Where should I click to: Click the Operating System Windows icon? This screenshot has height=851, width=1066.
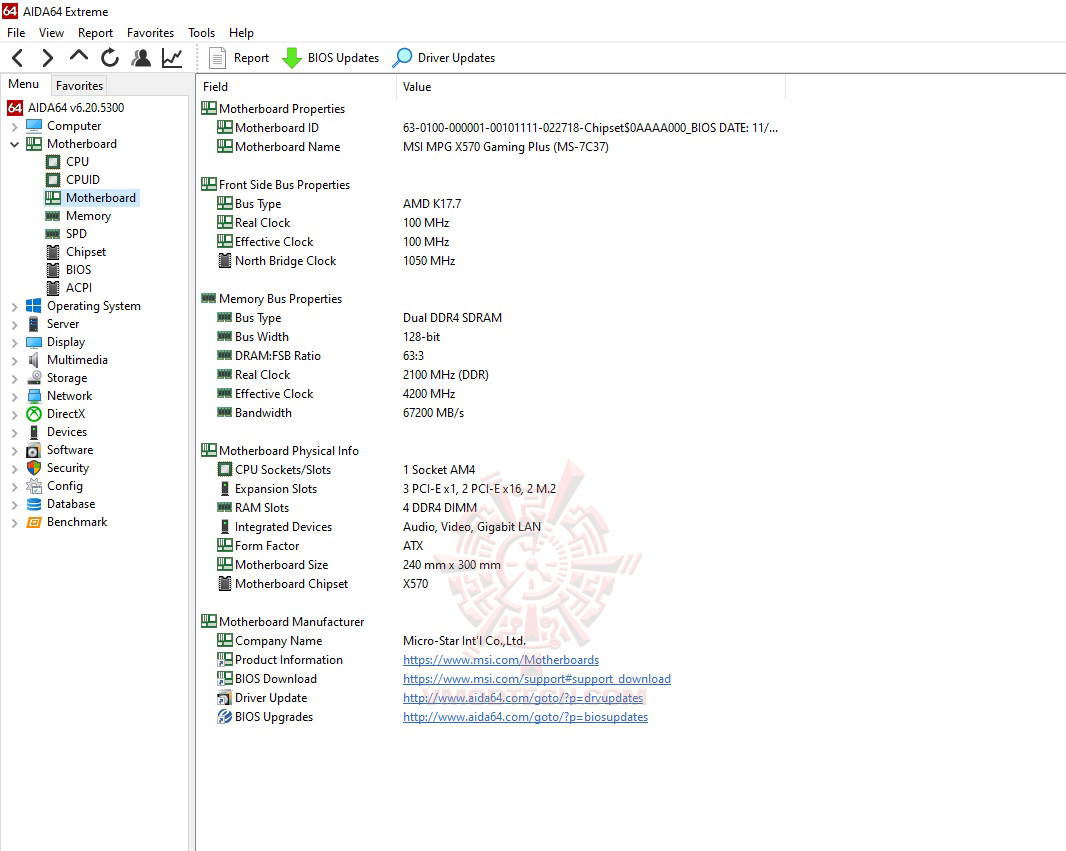pyautogui.click(x=34, y=306)
